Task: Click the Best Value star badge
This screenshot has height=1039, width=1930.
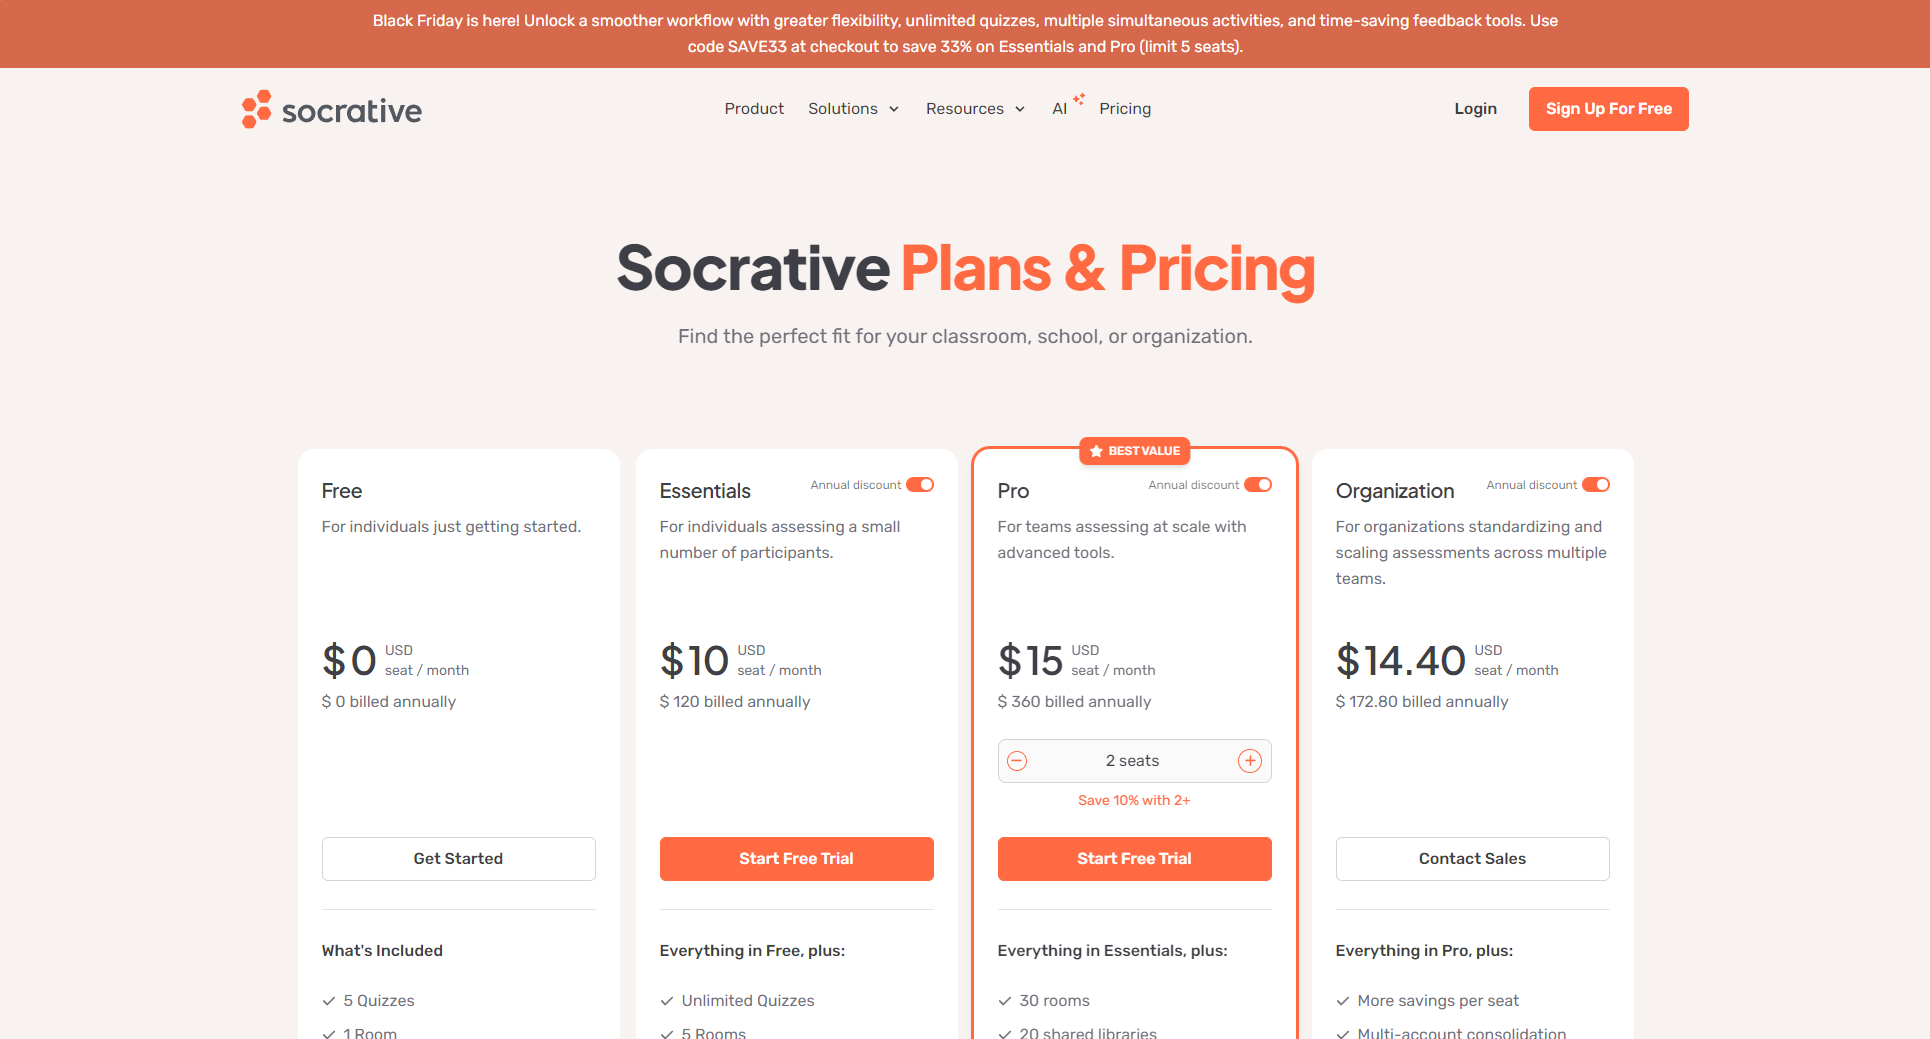Action: pyautogui.click(x=1134, y=451)
